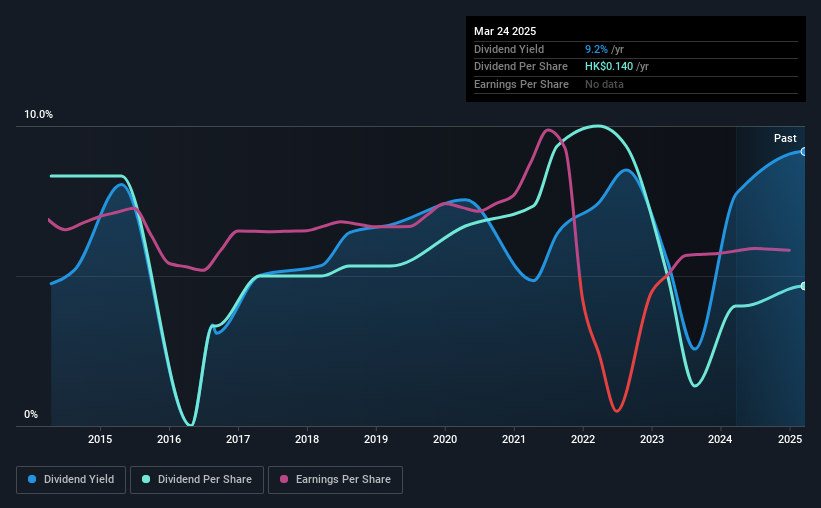Image resolution: width=821 pixels, height=508 pixels.
Task: Click the No data earnings value
Action: [x=604, y=84]
